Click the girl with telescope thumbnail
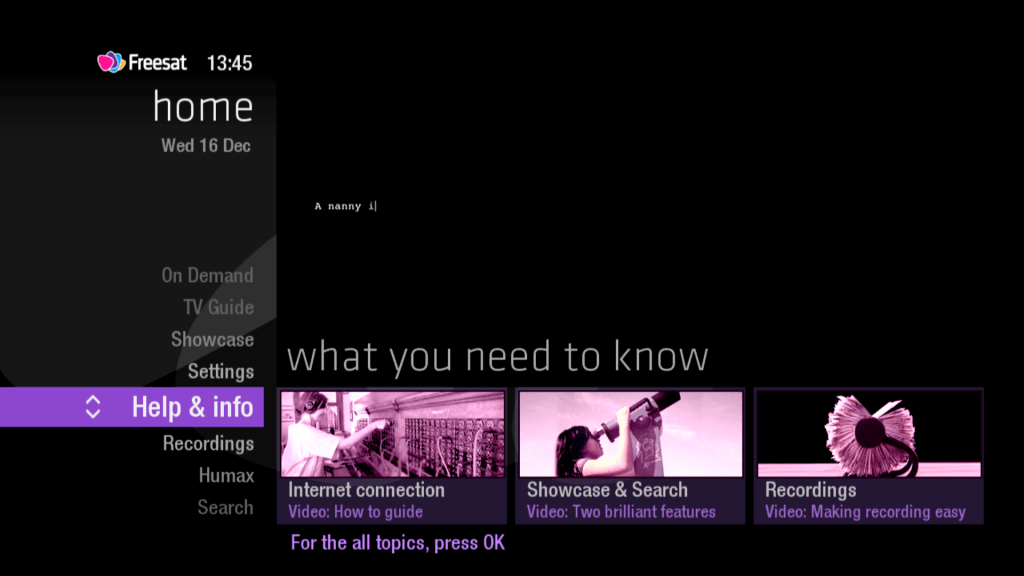 tap(630, 434)
